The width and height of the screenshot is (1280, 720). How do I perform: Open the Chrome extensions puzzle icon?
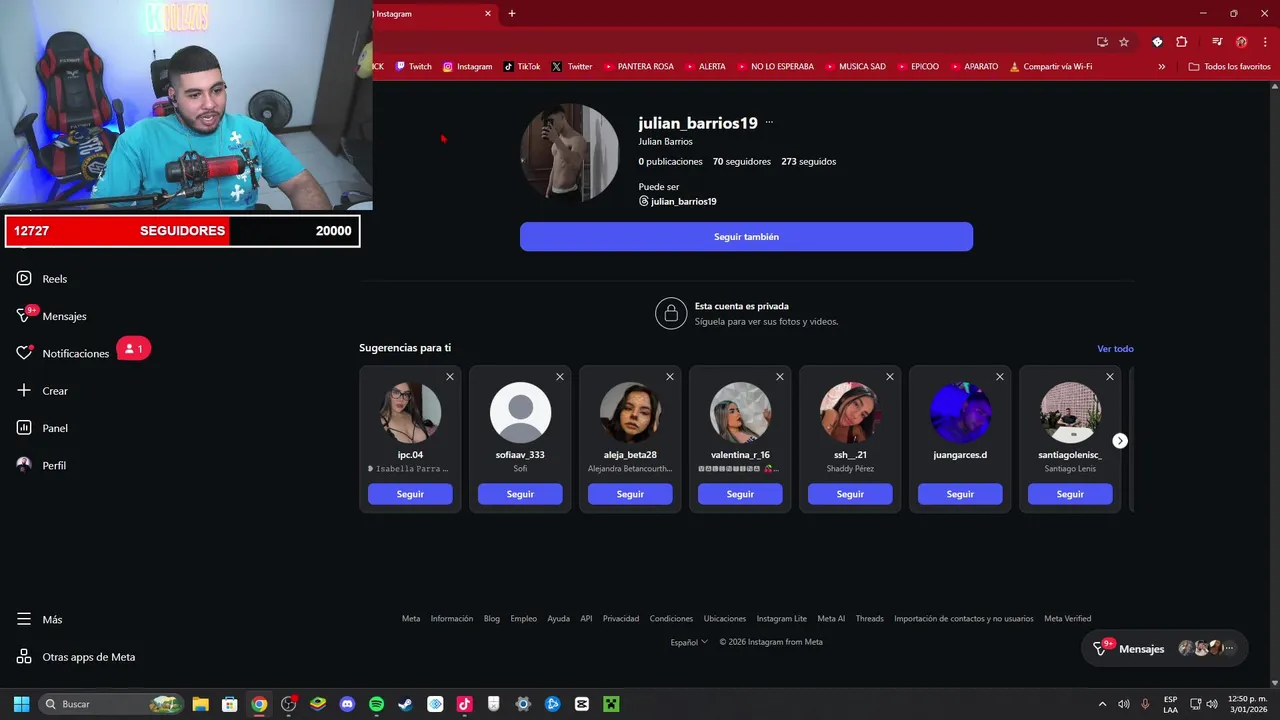tap(1182, 42)
